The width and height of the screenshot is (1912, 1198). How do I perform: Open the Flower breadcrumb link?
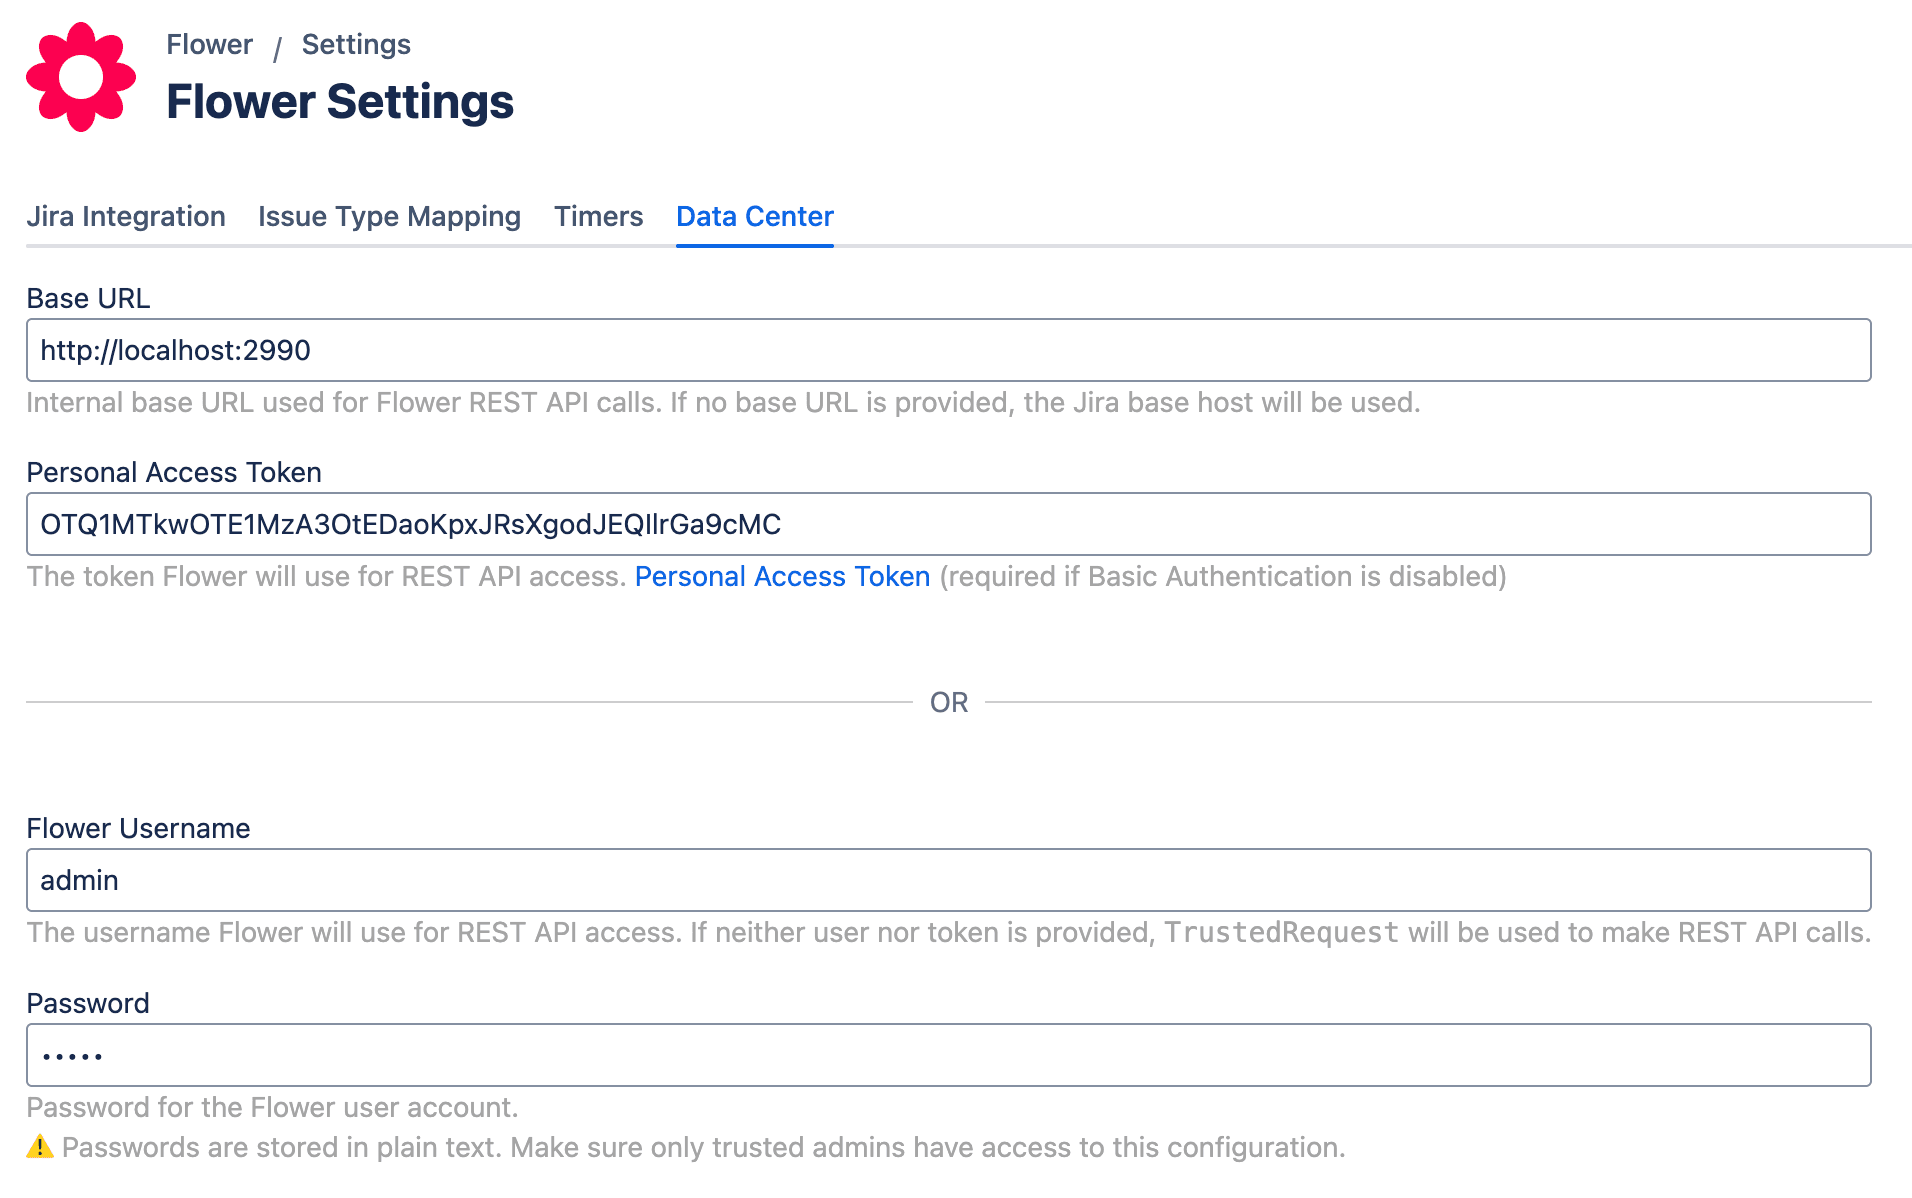tap(210, 44)
